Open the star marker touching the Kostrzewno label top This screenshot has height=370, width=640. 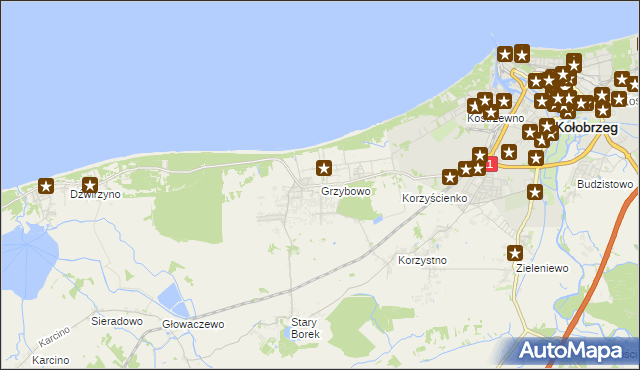(491, 112)
